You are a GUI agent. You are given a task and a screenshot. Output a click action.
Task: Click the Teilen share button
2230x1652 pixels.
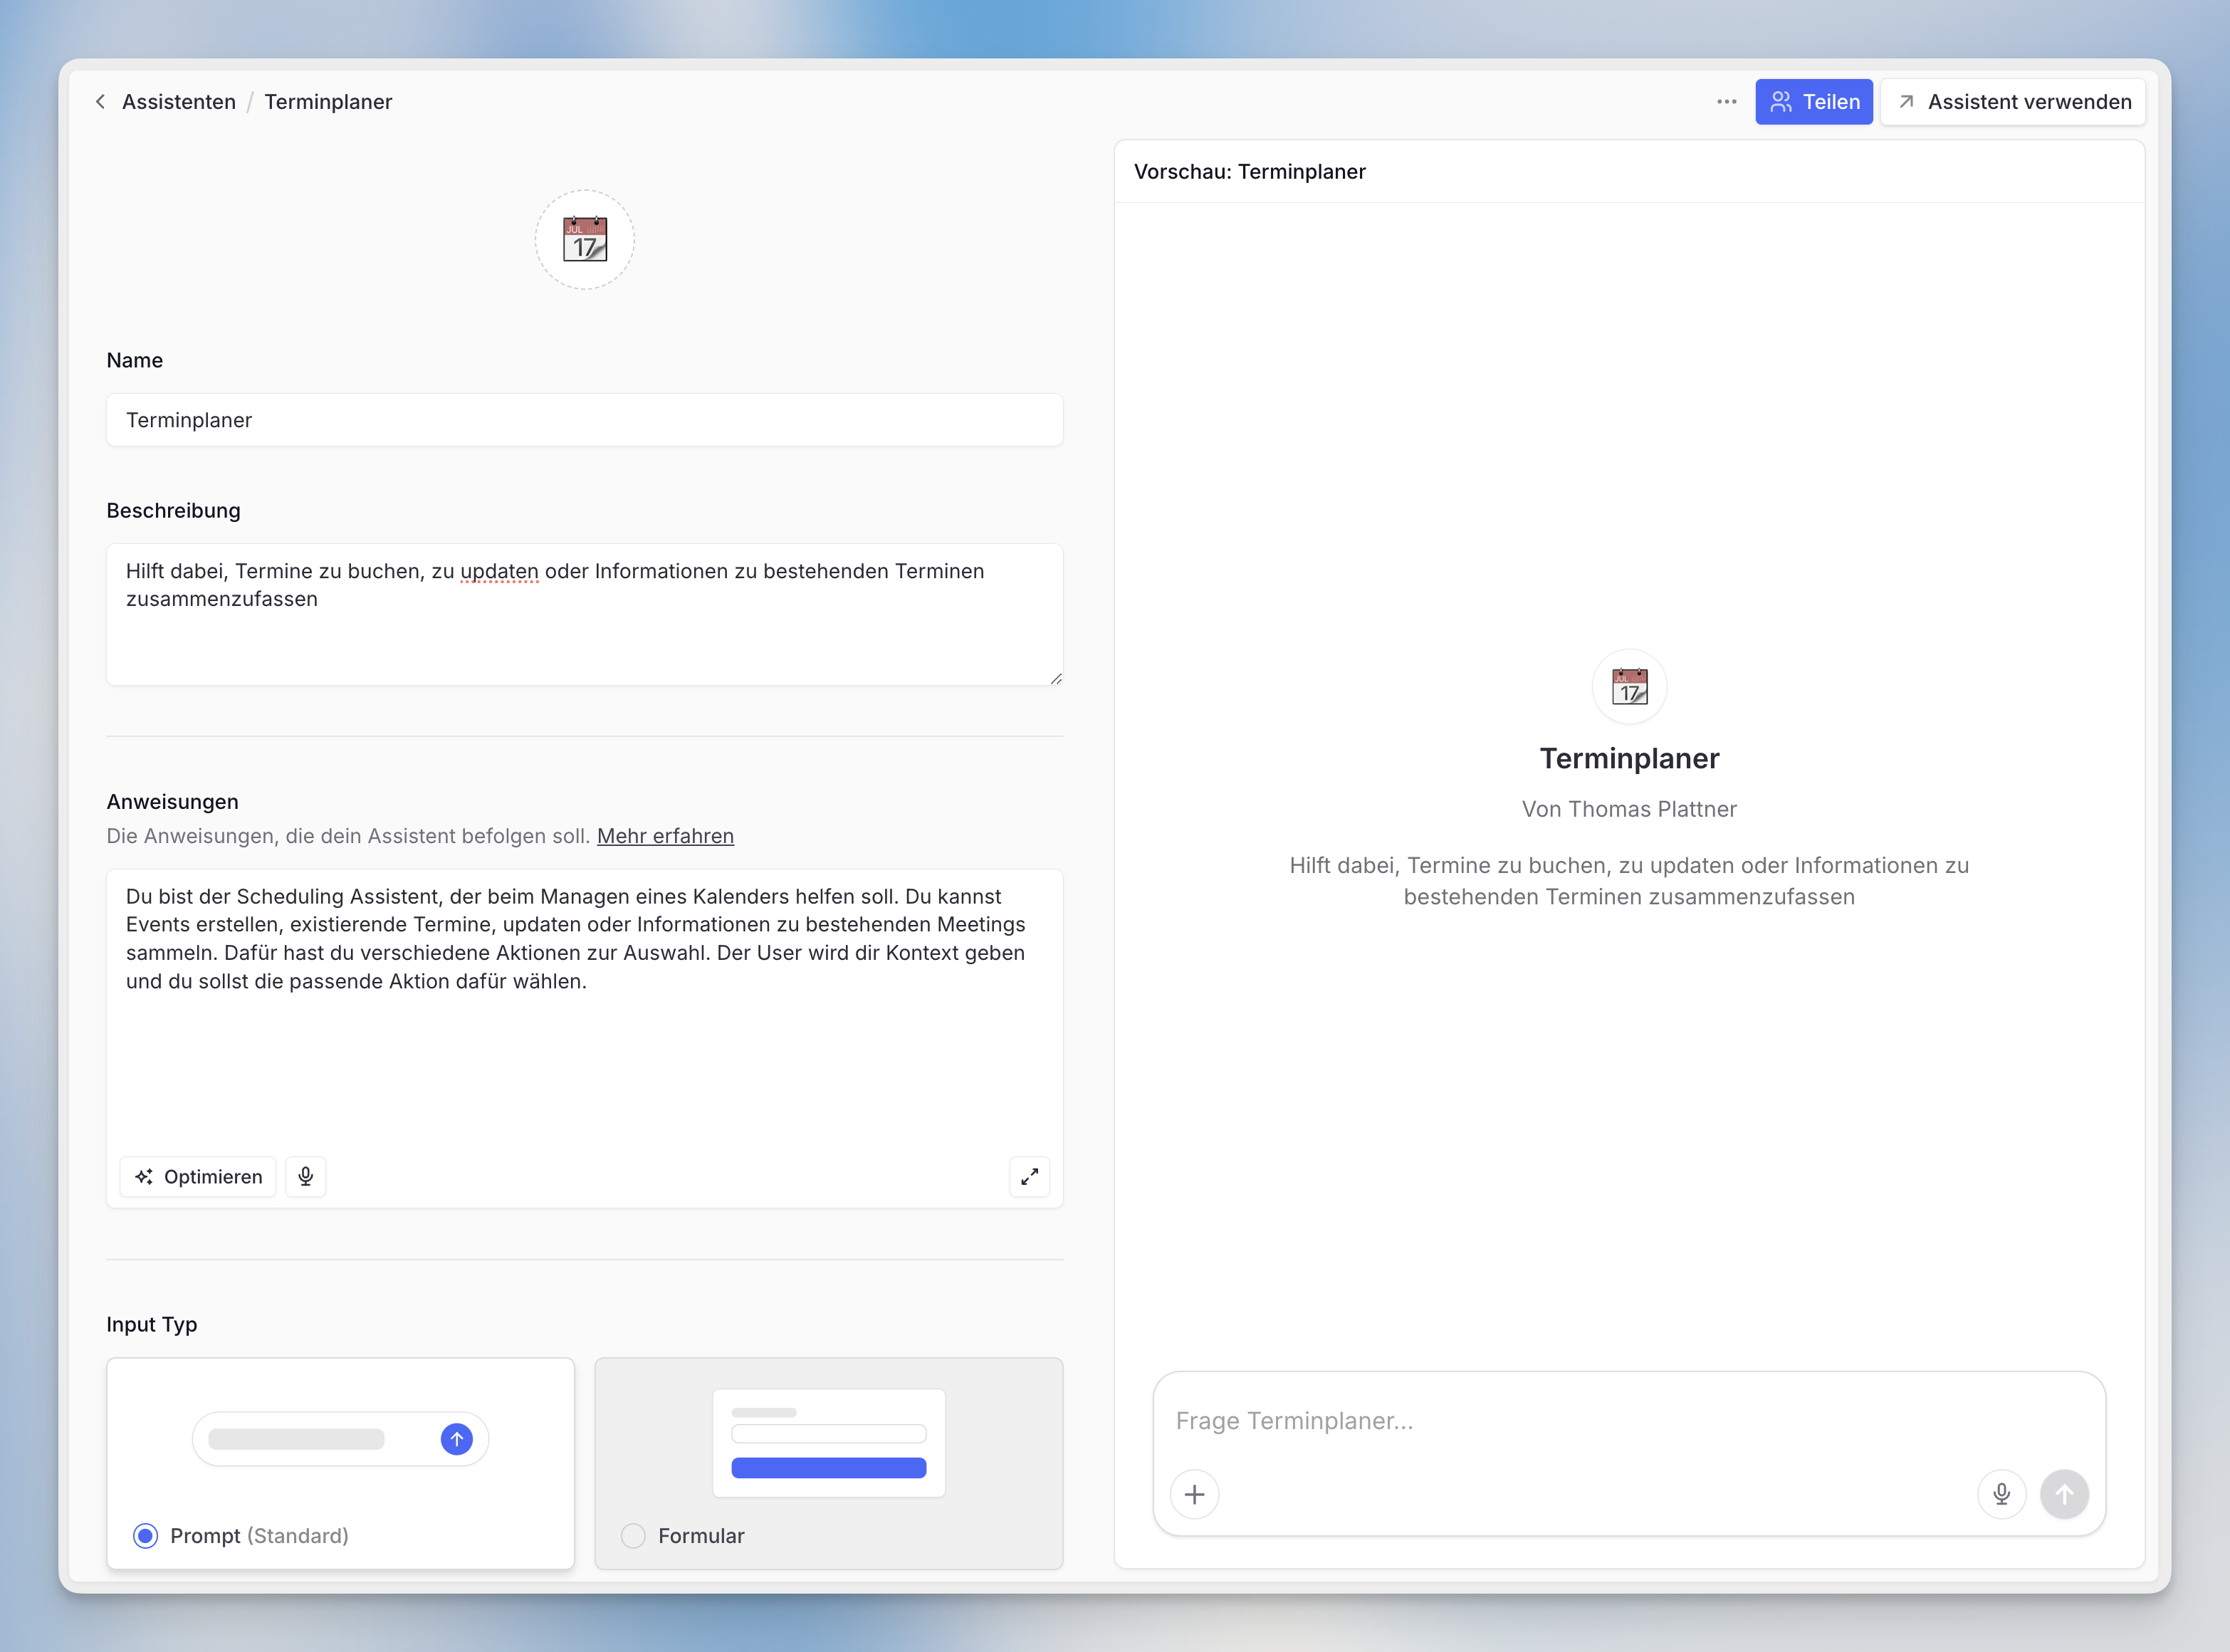click(1813, 102)
